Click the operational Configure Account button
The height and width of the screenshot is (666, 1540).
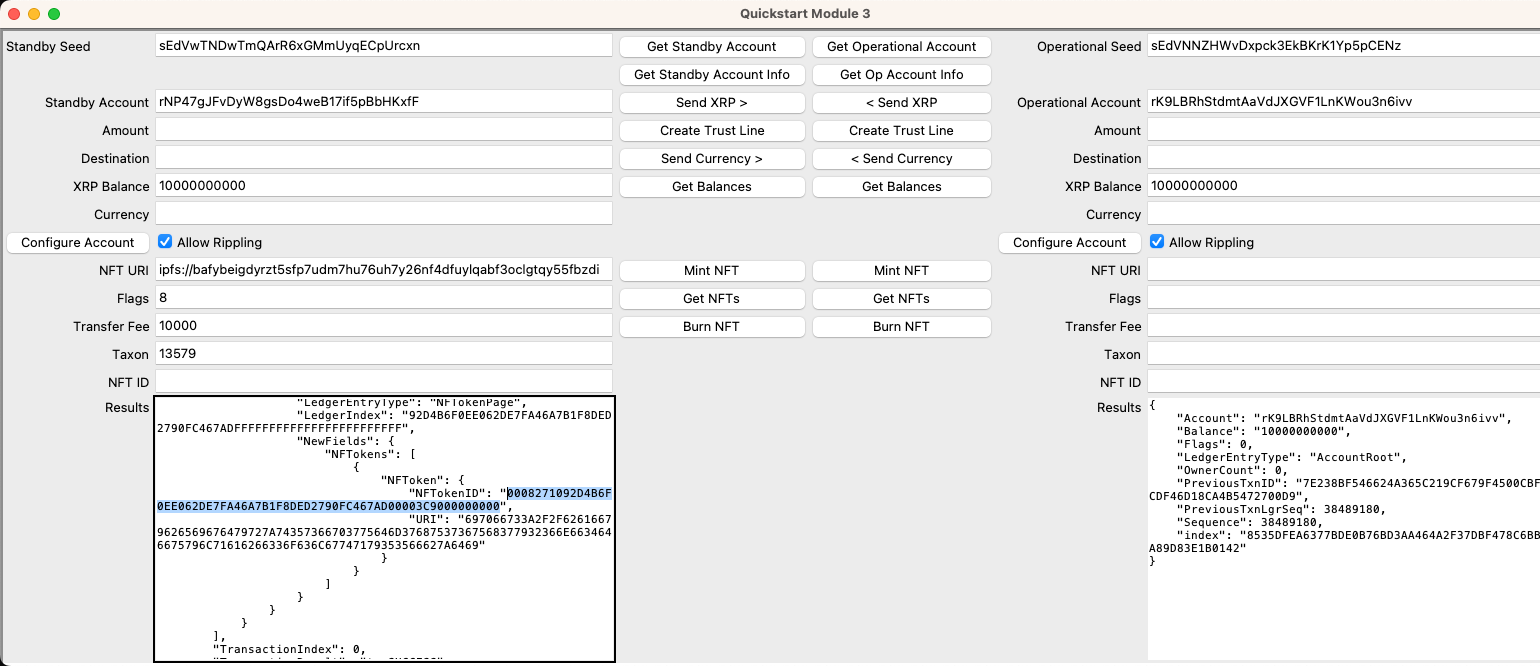(1069, 243)
